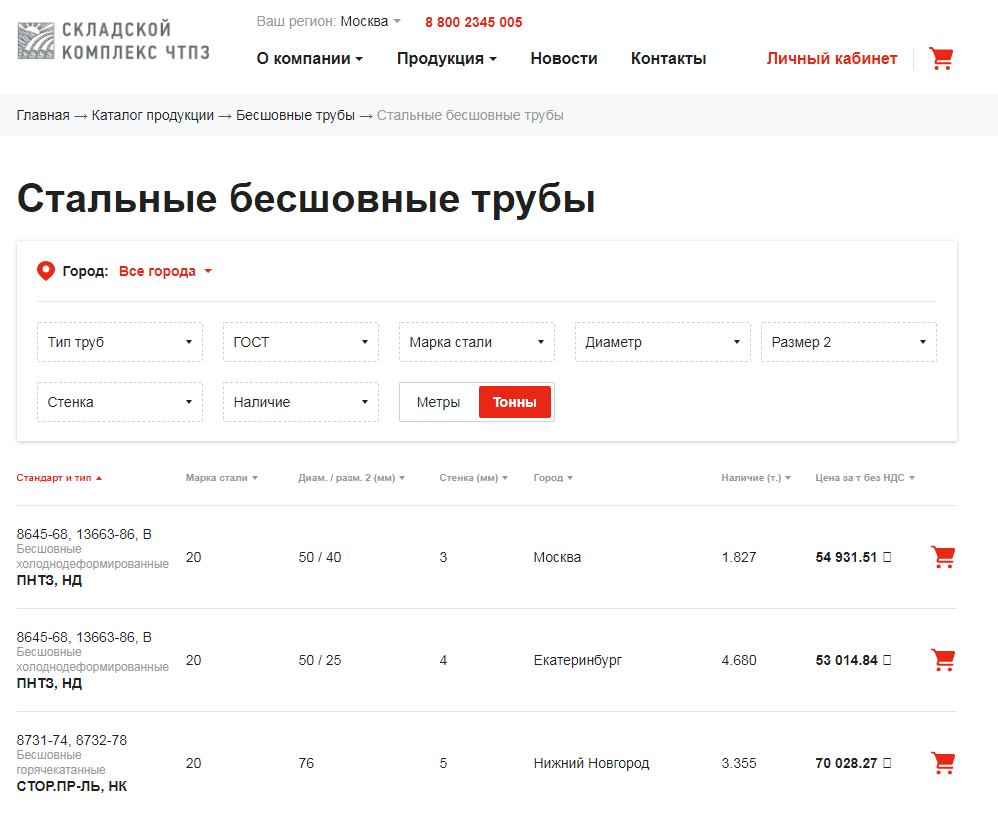The image size is (998, 813).
Task: Open the Новости page
Action: coord(564,59)
